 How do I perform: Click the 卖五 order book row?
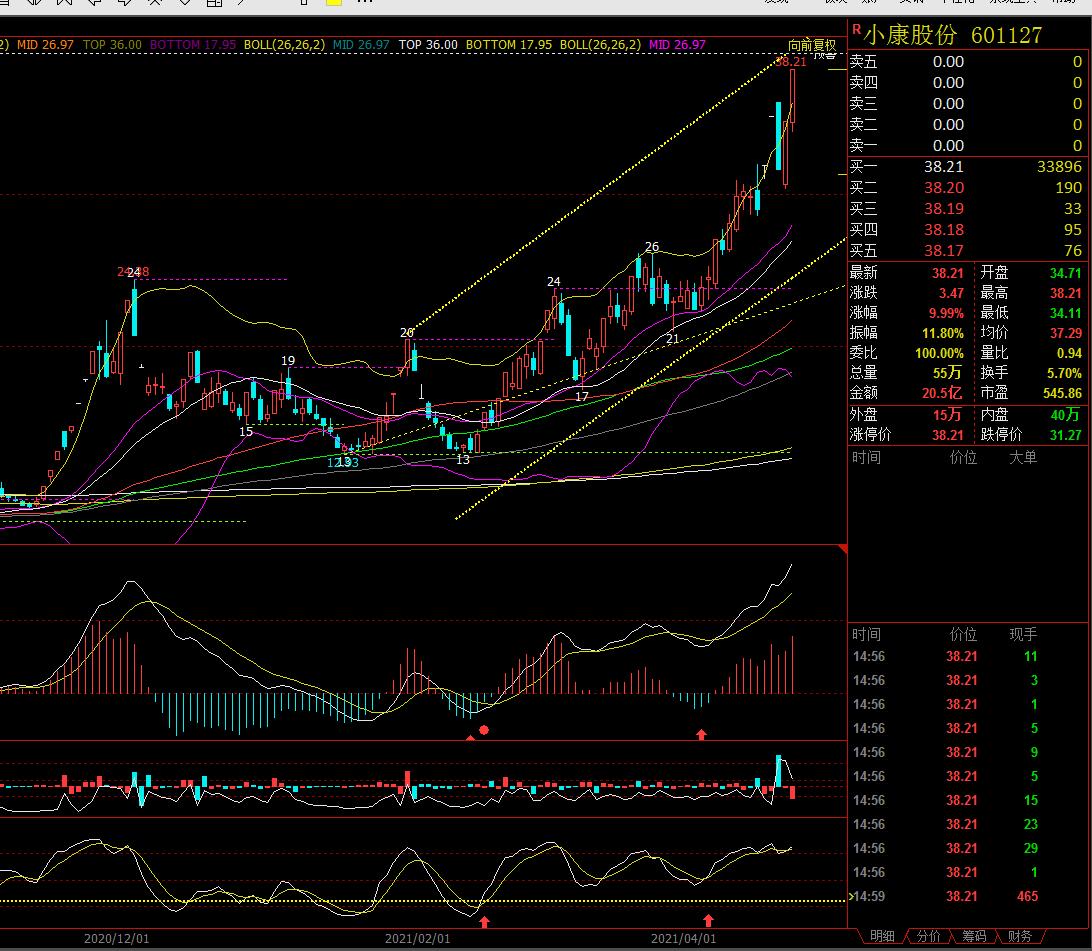point(967,62)
